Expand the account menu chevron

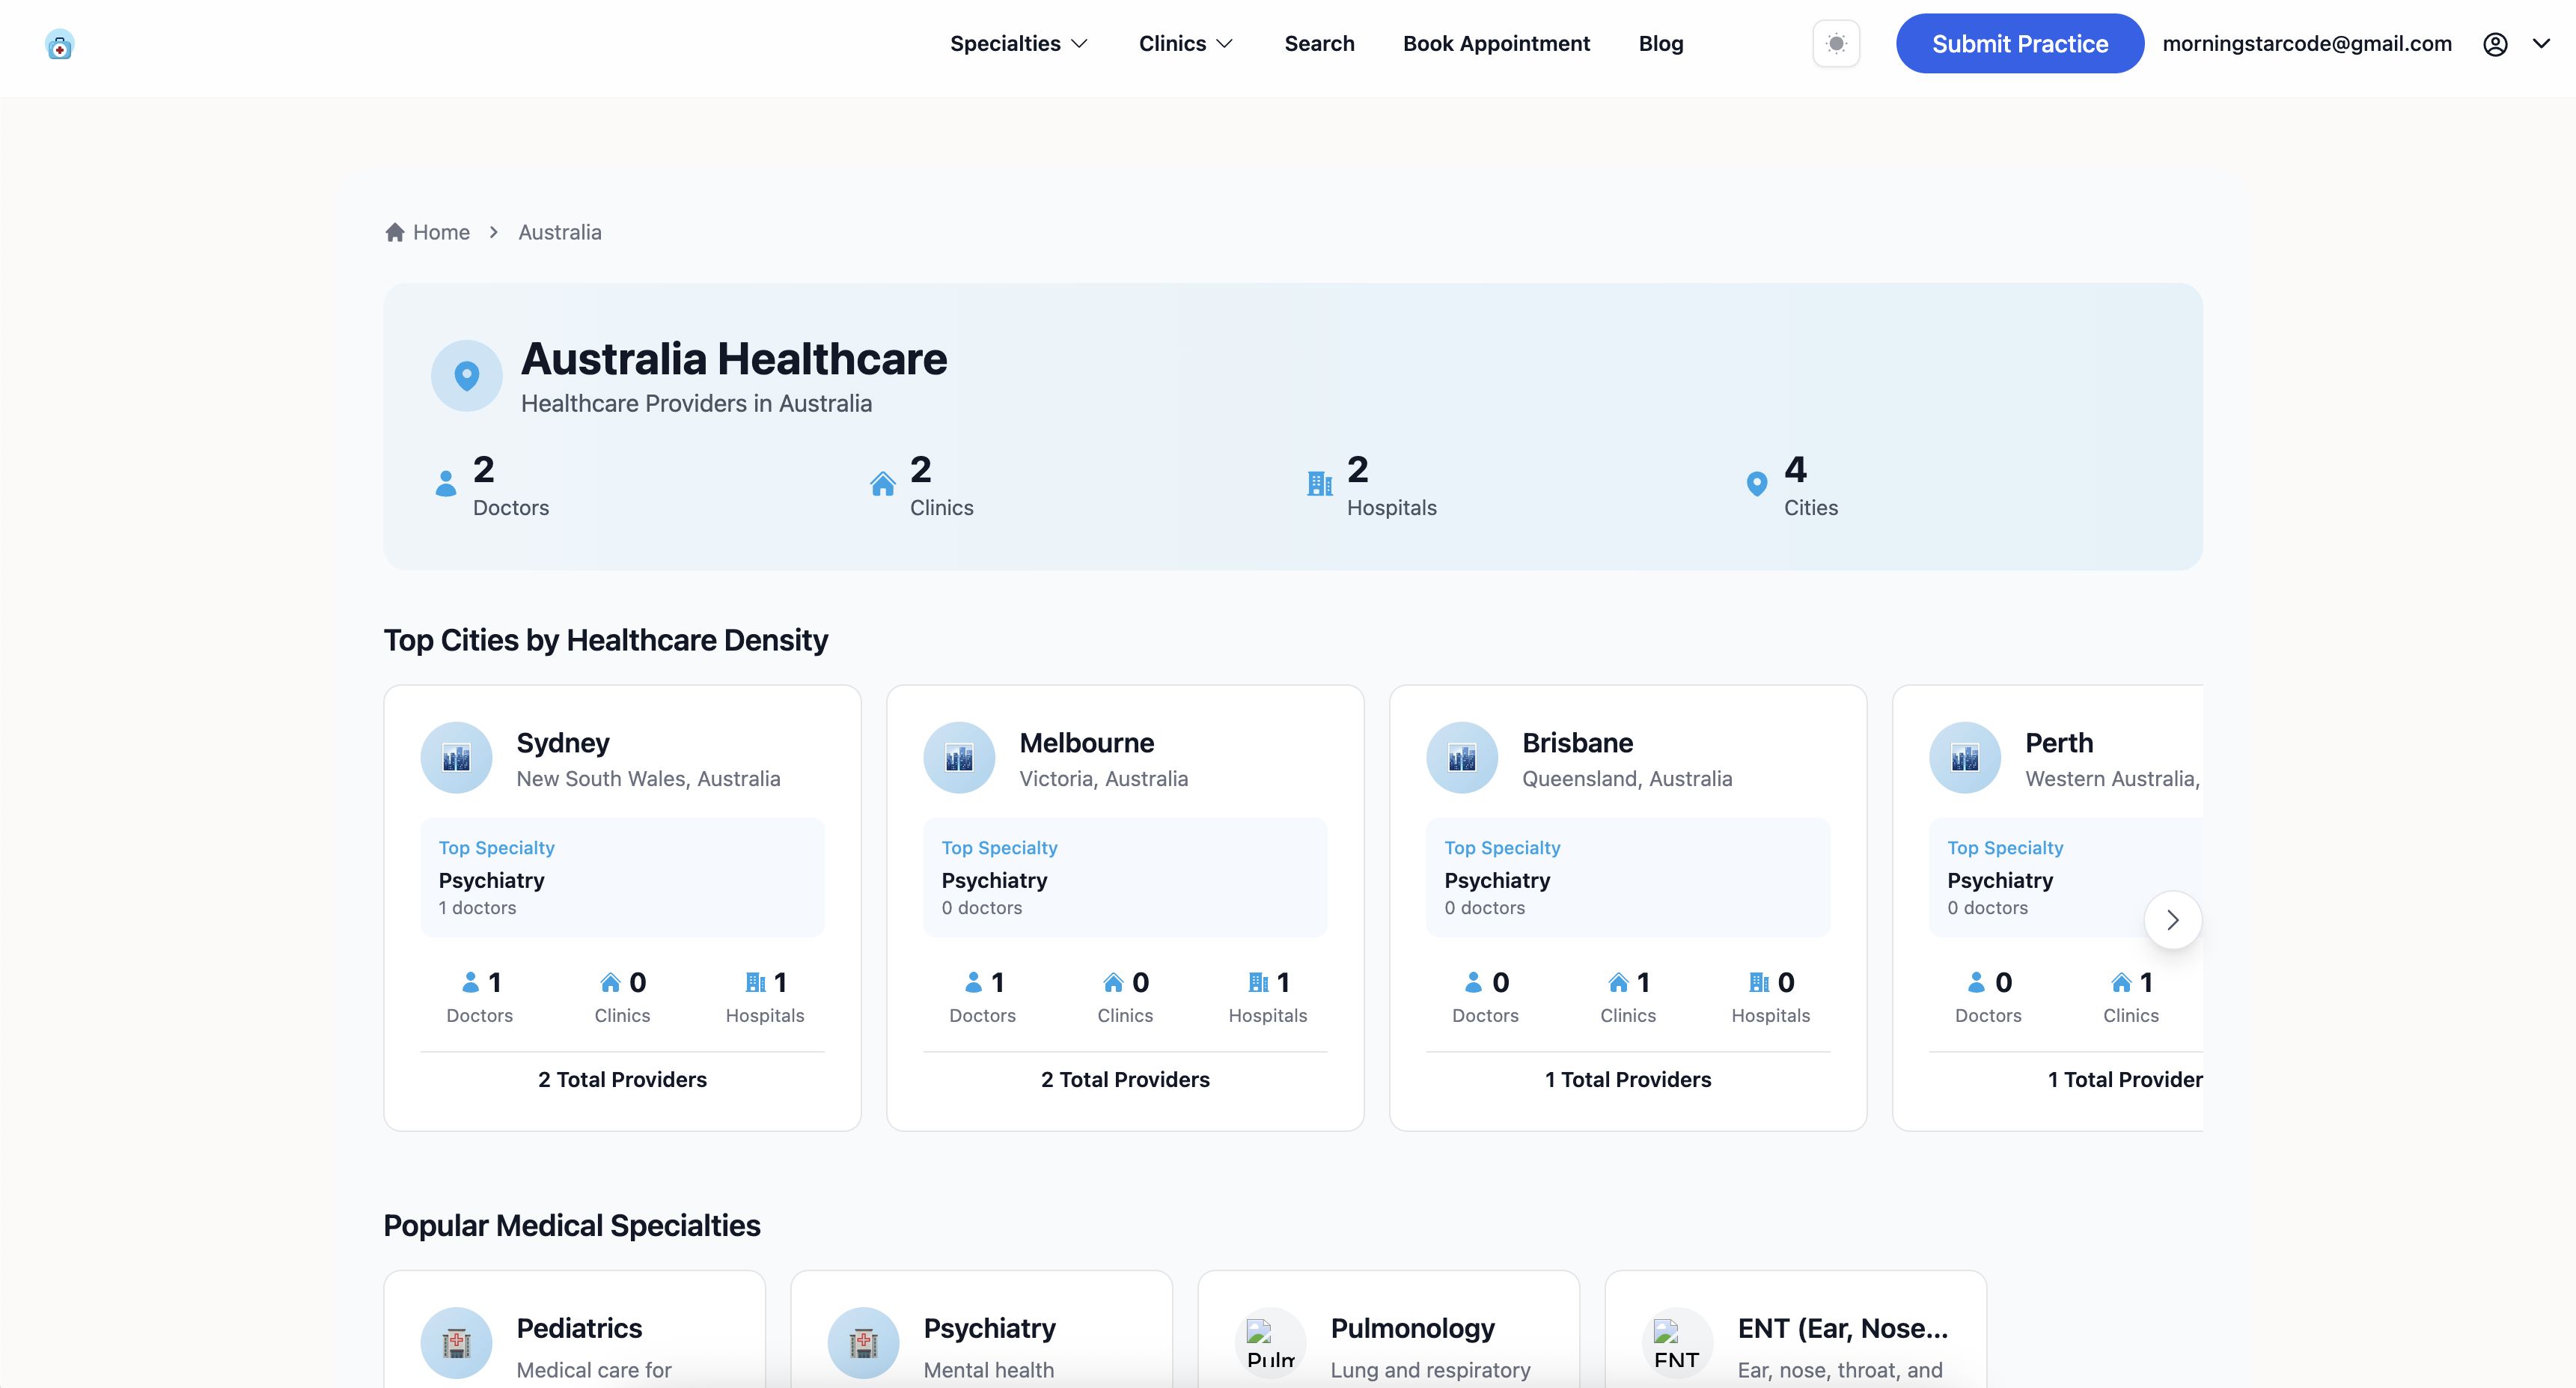(x=2541, y=44)
